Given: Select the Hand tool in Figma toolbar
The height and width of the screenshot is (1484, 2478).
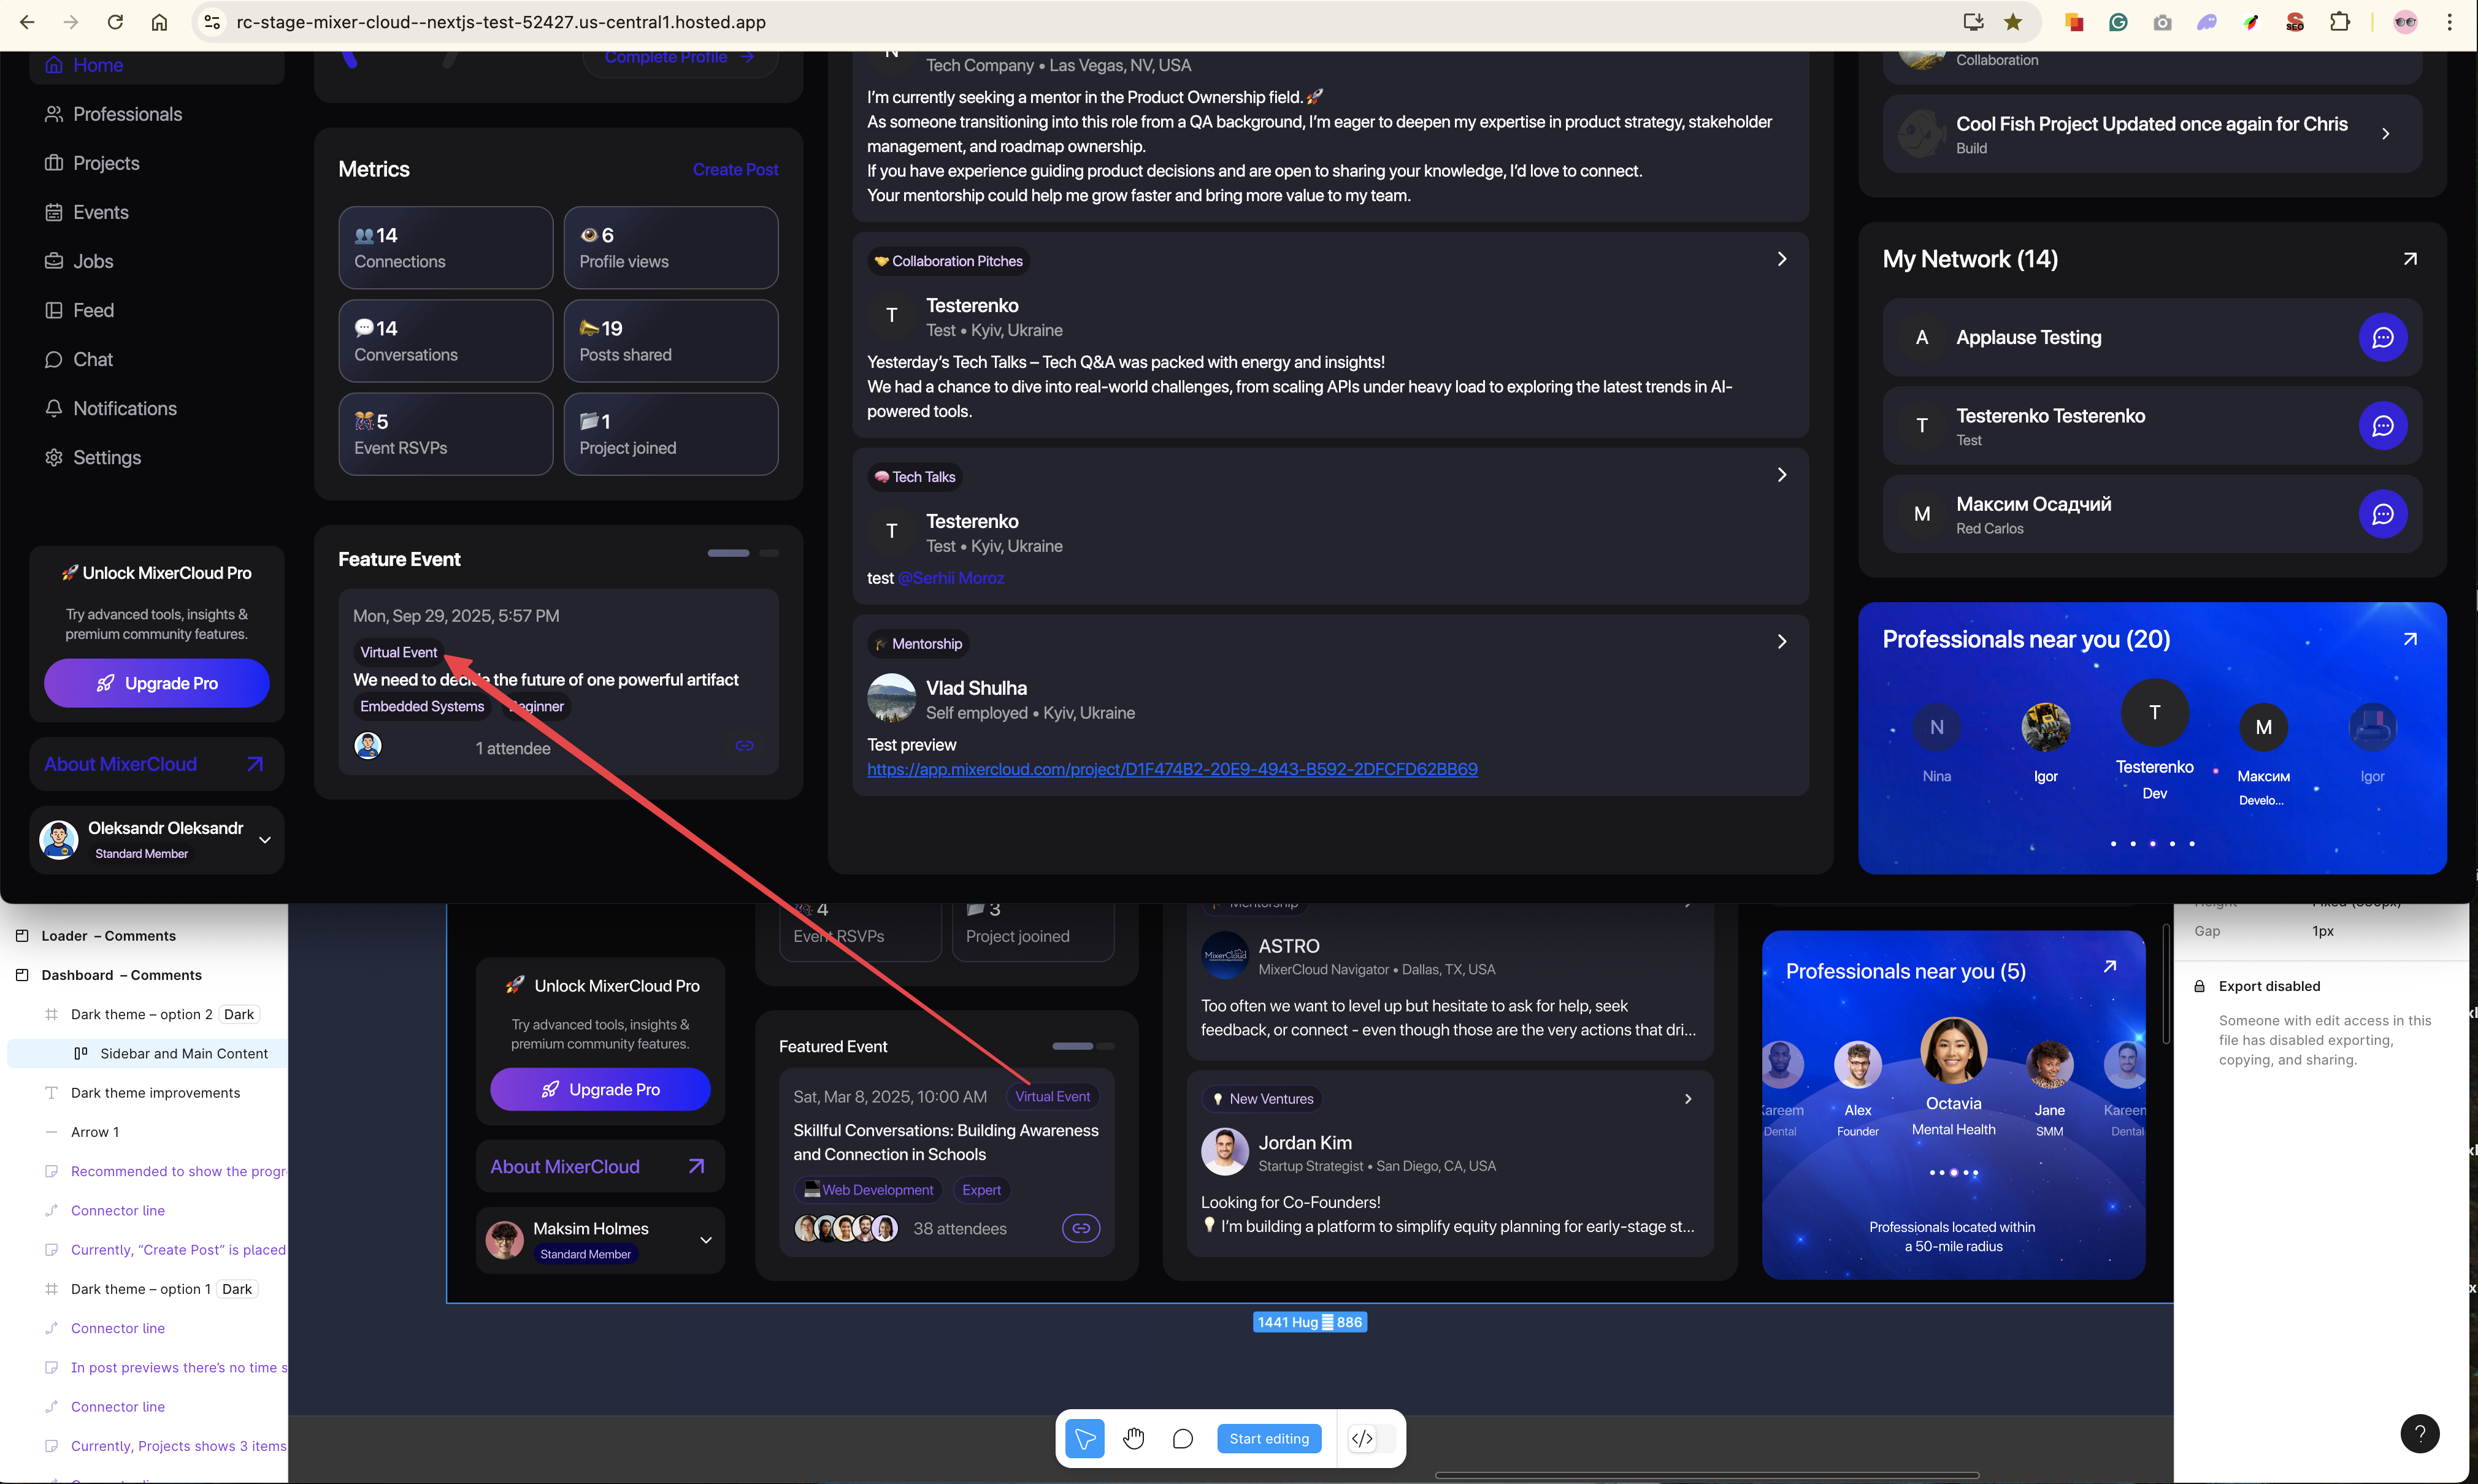Looking at the screenshot, I should [1133, 1438].
